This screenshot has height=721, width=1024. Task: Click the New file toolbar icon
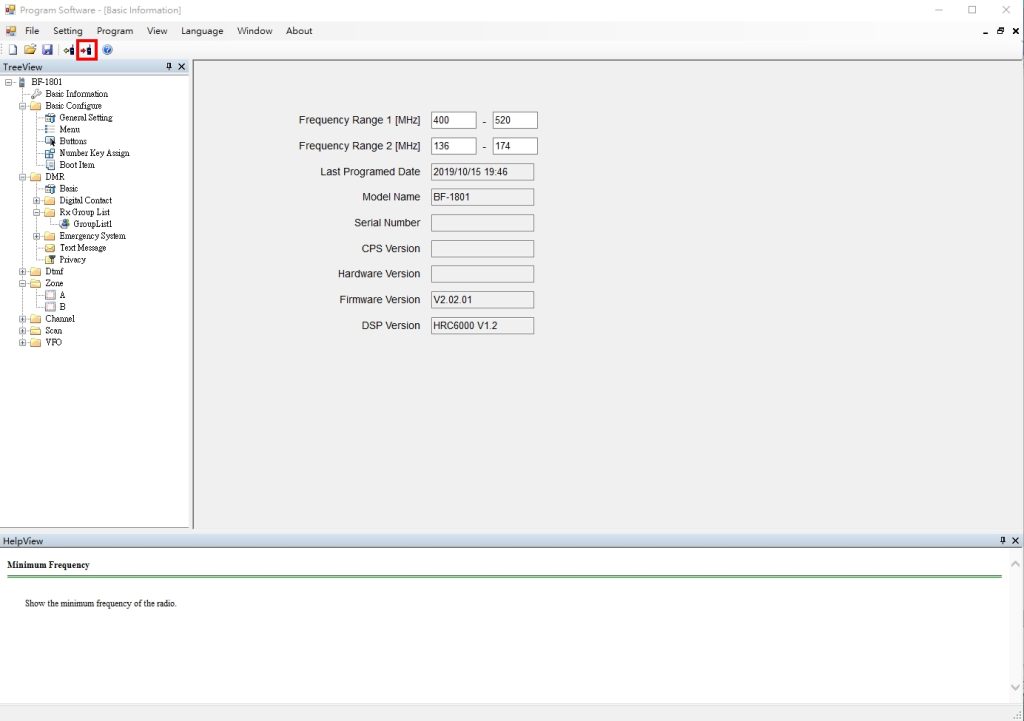[x=13, y=50]
